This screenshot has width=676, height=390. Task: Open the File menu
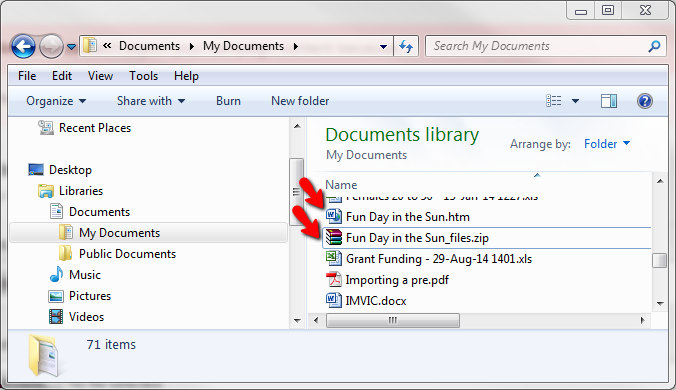[27, 76]
